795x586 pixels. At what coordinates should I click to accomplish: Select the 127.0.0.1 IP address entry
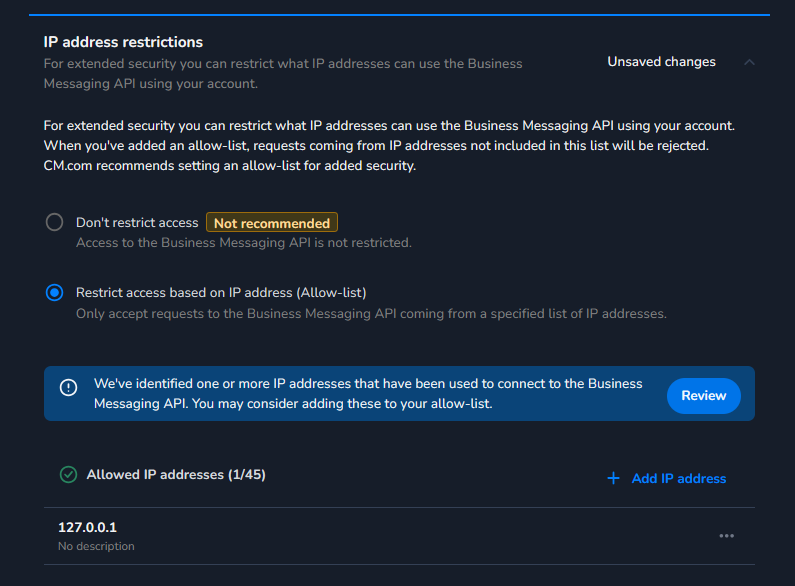coord(88,527)
